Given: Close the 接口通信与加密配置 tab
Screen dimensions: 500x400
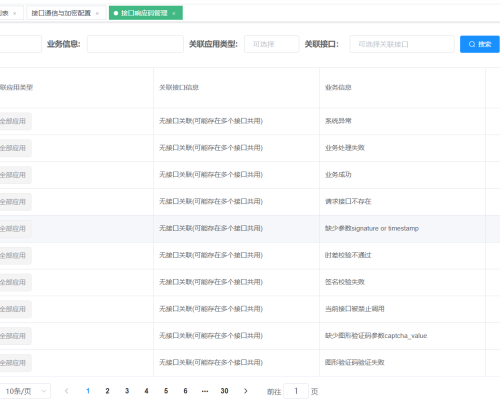Looking at the screenshot, I should tap(97, 13).
